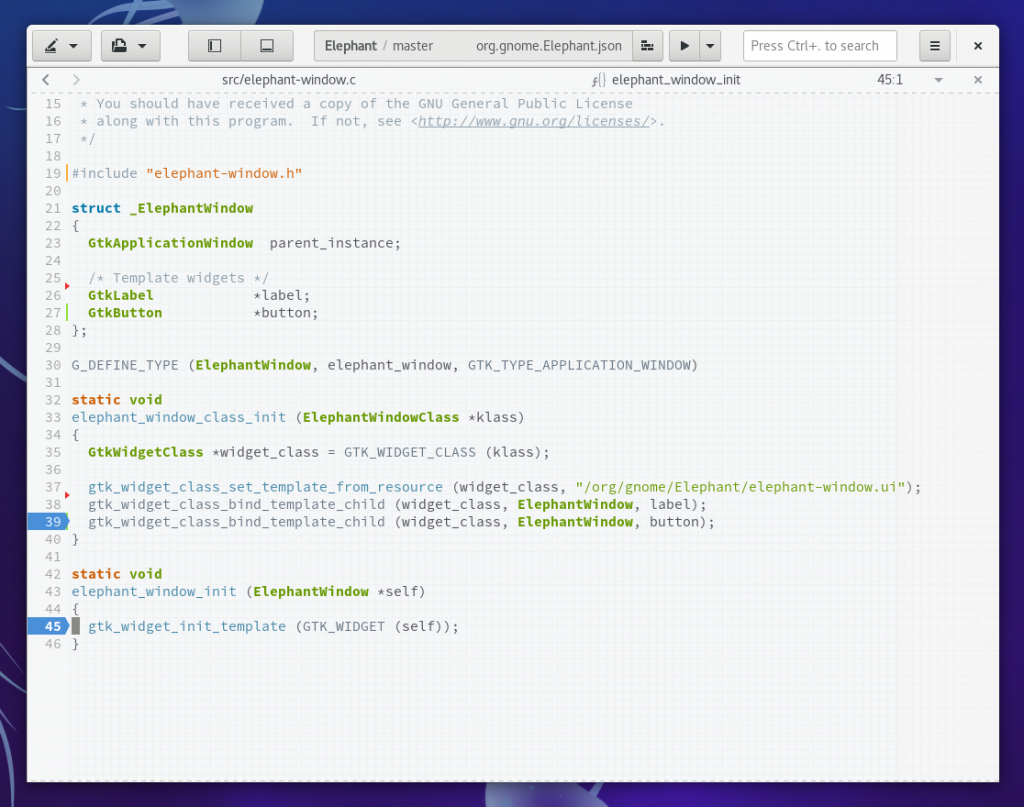The height and width of the screenshot is (807, 1024).
Task: Expand the document options dropdown arrow
Action: [x=938, y=80]
